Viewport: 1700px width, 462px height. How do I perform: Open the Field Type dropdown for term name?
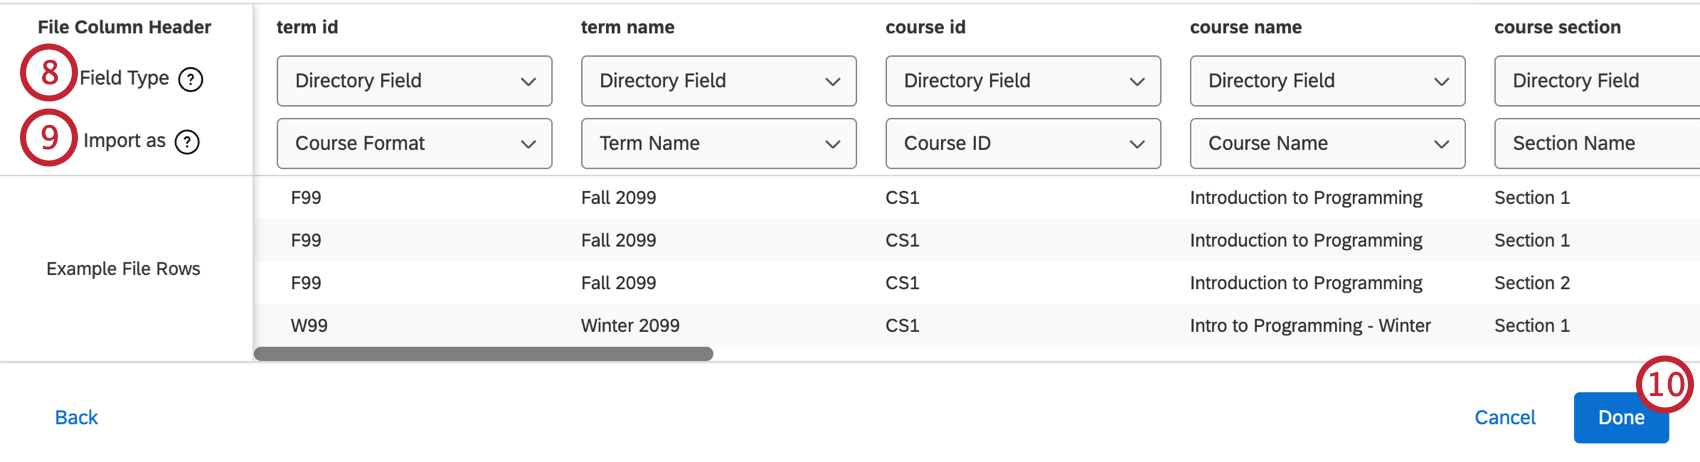click(718, 81)
